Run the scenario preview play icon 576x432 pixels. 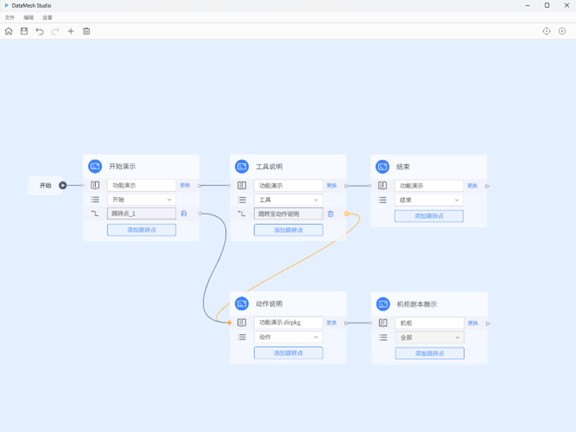point(562,31)
